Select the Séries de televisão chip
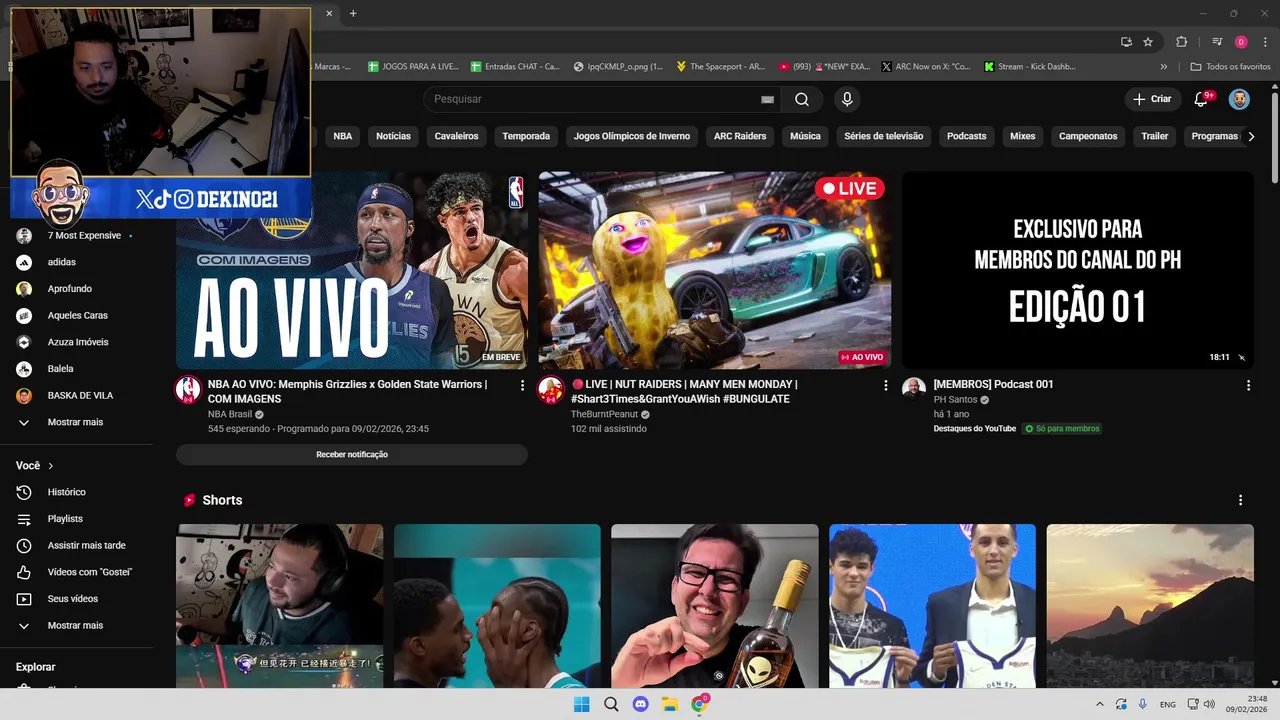 click(x=884, y=136)
